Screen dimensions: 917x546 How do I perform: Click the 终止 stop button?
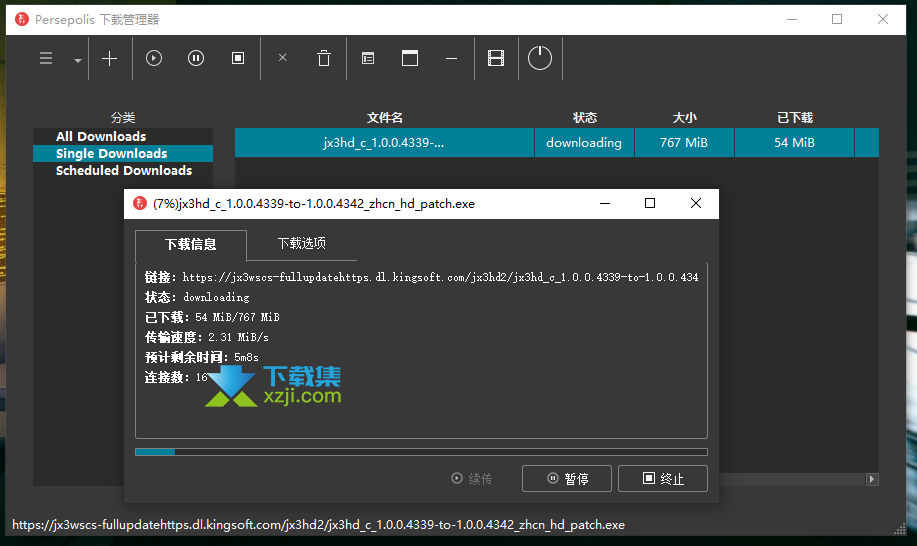coord(663,478)
